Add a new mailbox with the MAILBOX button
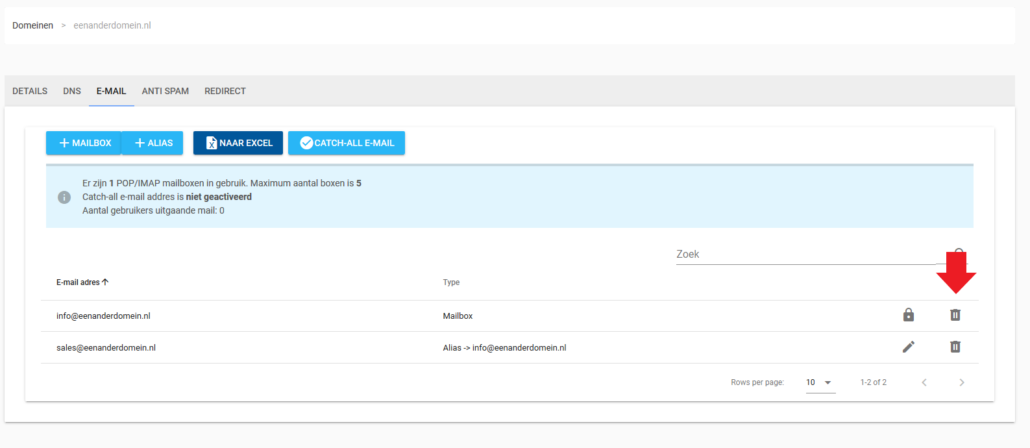 [84, 143]
